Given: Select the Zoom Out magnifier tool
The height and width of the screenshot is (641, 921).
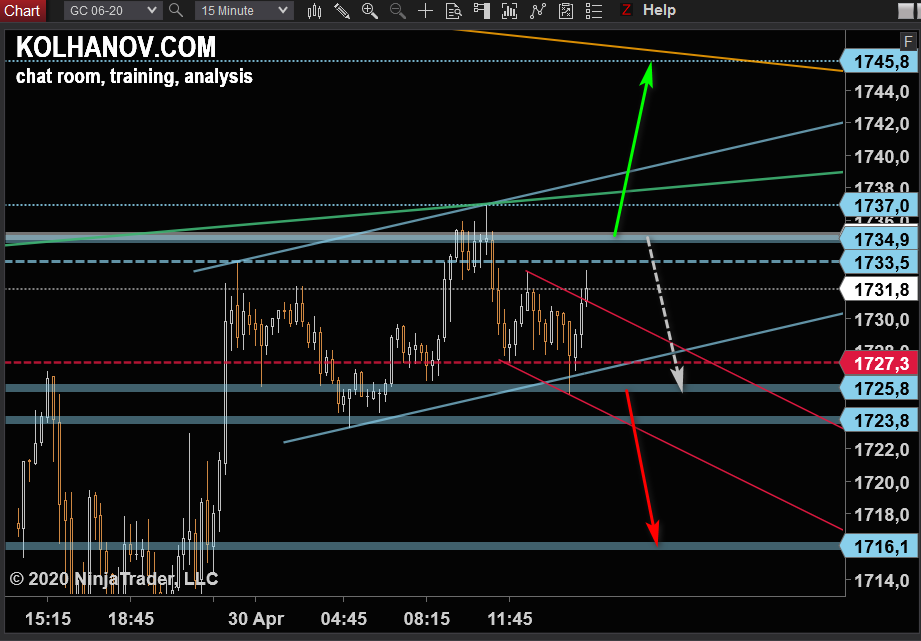Looking at the screenshot, I should (x=398, y=11).
